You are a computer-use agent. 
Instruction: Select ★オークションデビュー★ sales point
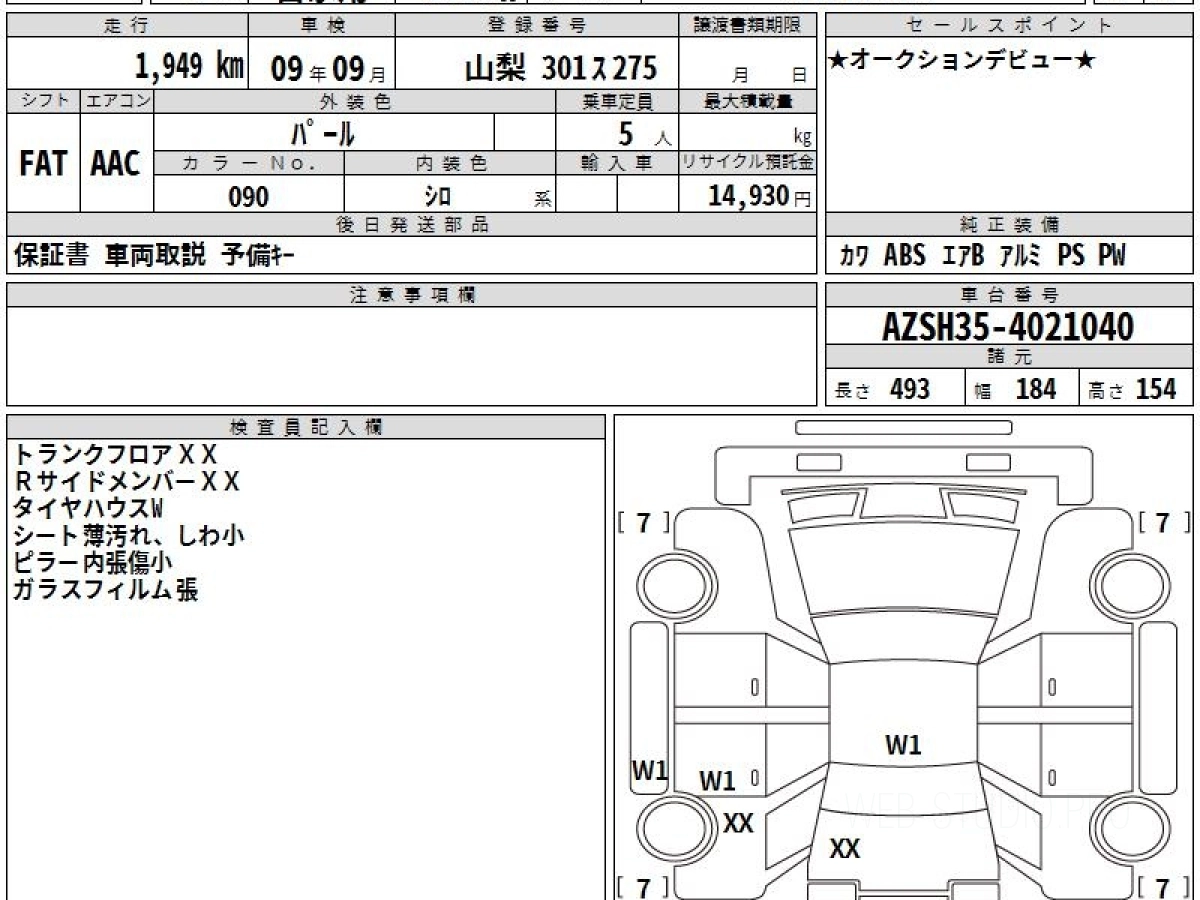tap(962, 61)
